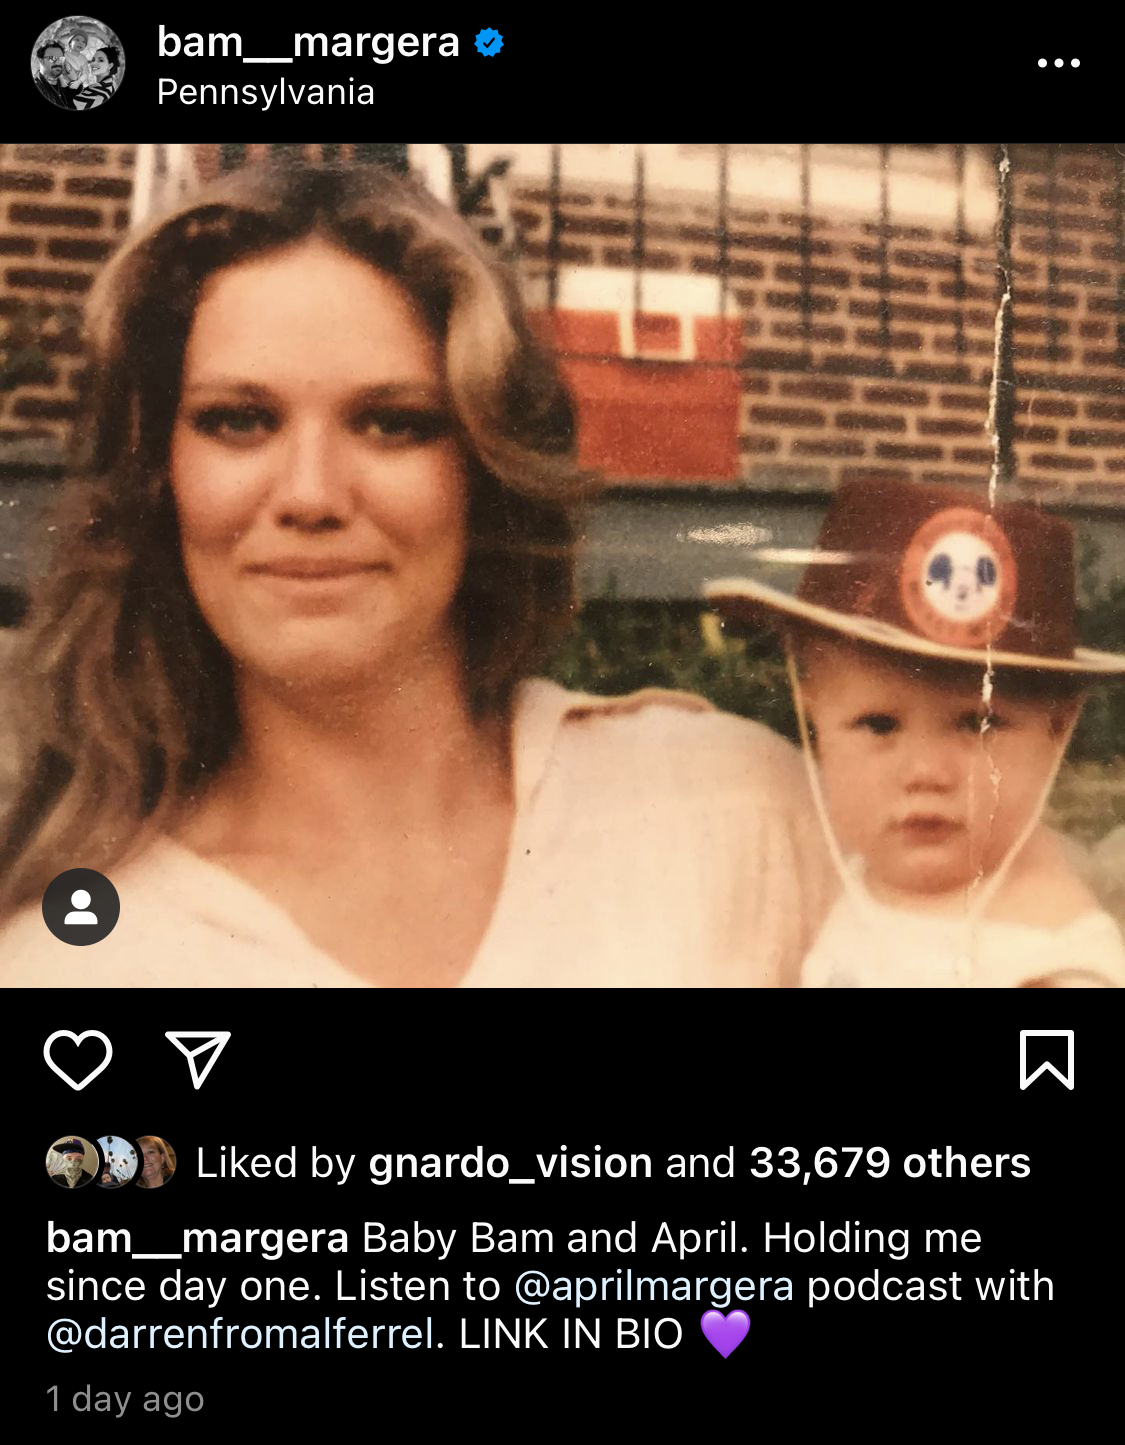Open the share paper plane icon
Viewport: 1125px width, 1445px height.
coord(198,1059)
